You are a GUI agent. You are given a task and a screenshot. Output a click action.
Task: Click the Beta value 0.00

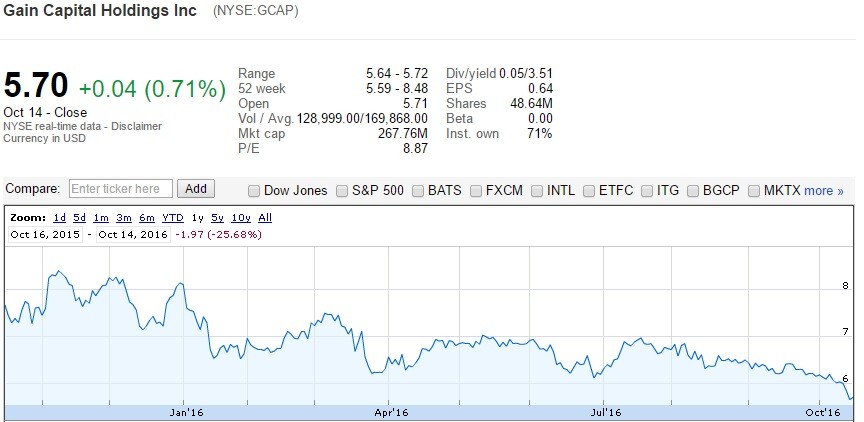coord(540,118)
